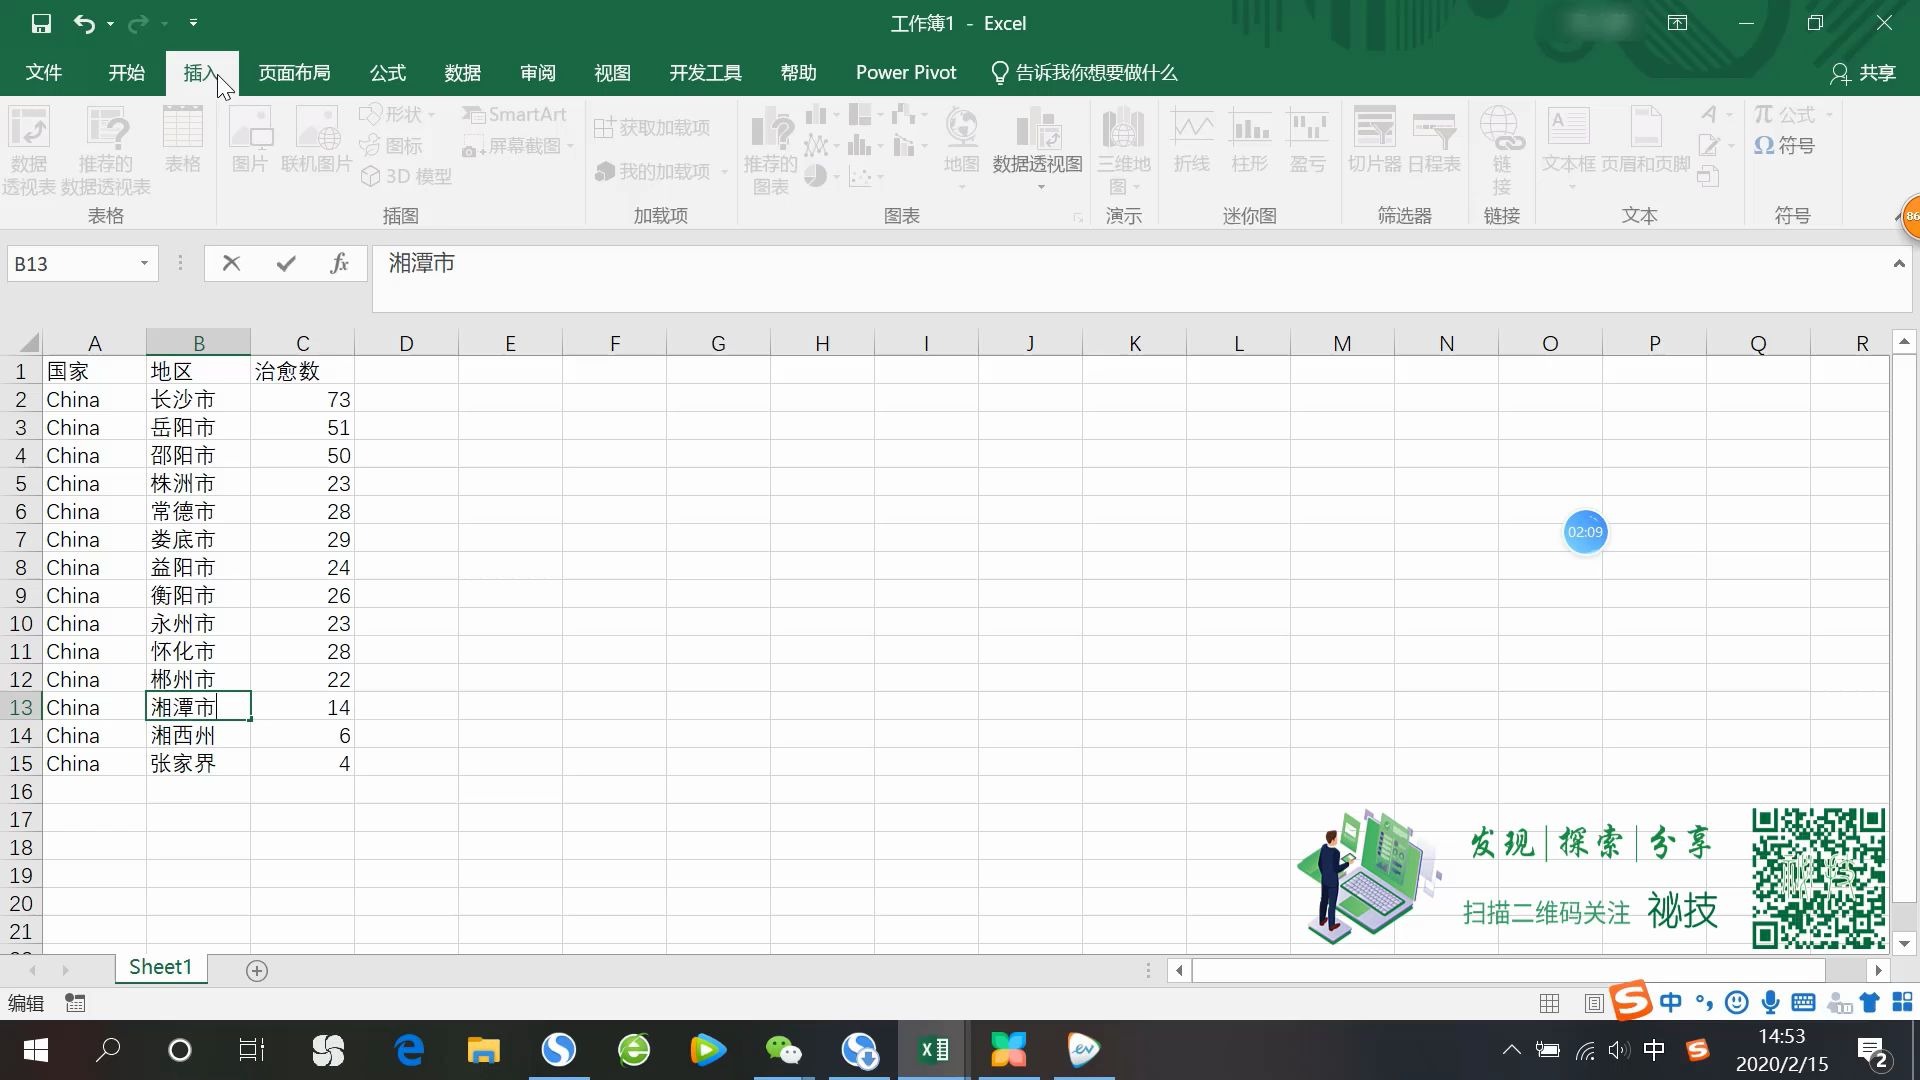The height and width of the screenshot is (1080, 1920).
Task: Click the insert function fx button
Action: click(339, 264)
